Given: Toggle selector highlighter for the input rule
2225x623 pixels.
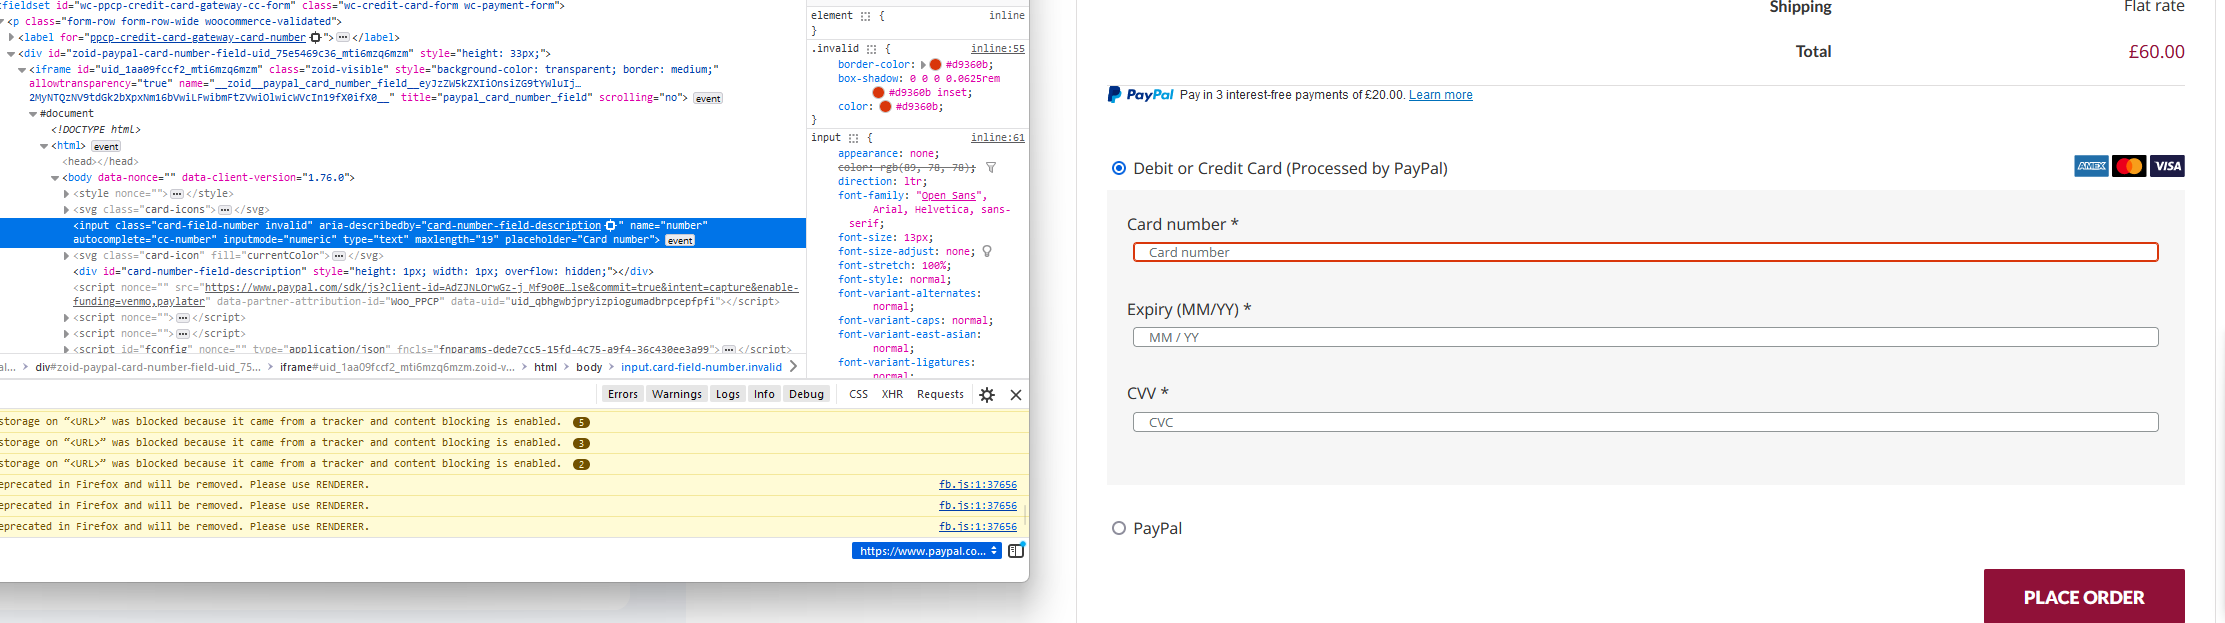Looking at the screenshot, I should click(x=854, y=138).
